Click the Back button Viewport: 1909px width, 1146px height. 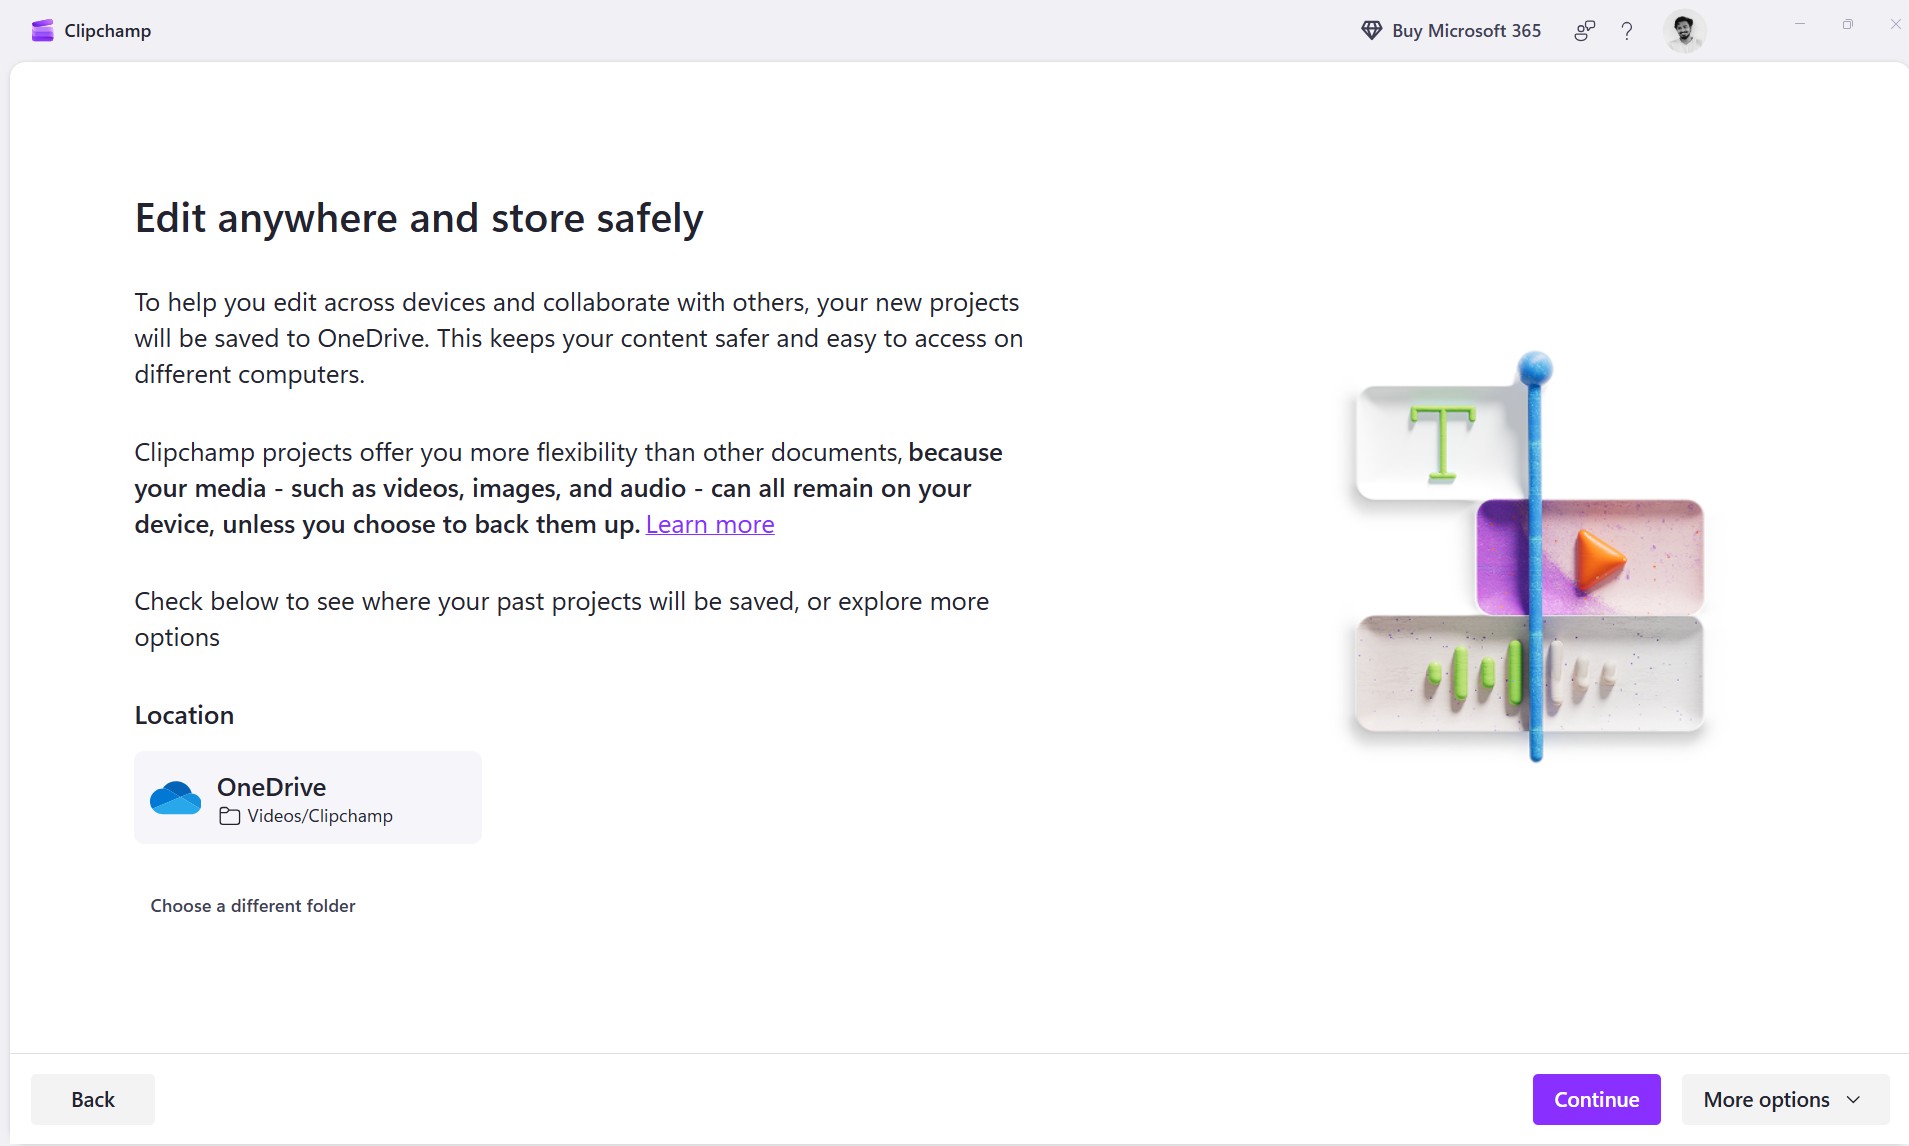coord(92,1098)
